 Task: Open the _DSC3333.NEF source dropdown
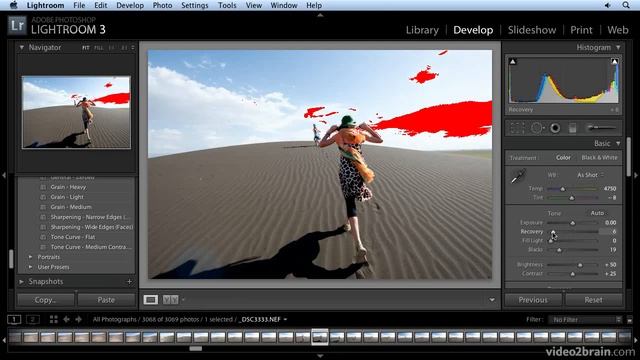click(263, 319)
